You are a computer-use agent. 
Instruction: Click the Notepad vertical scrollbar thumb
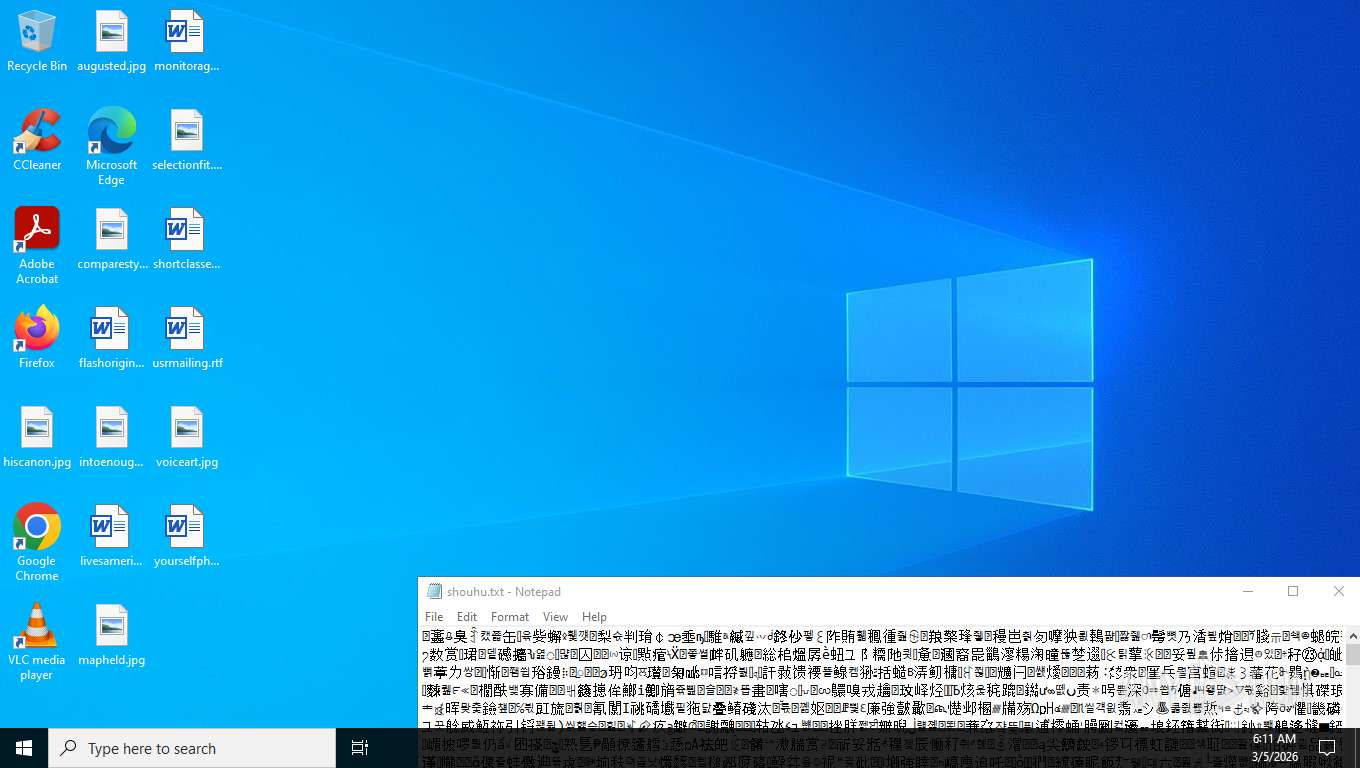pyautogui.click(x=1353, y=655)
